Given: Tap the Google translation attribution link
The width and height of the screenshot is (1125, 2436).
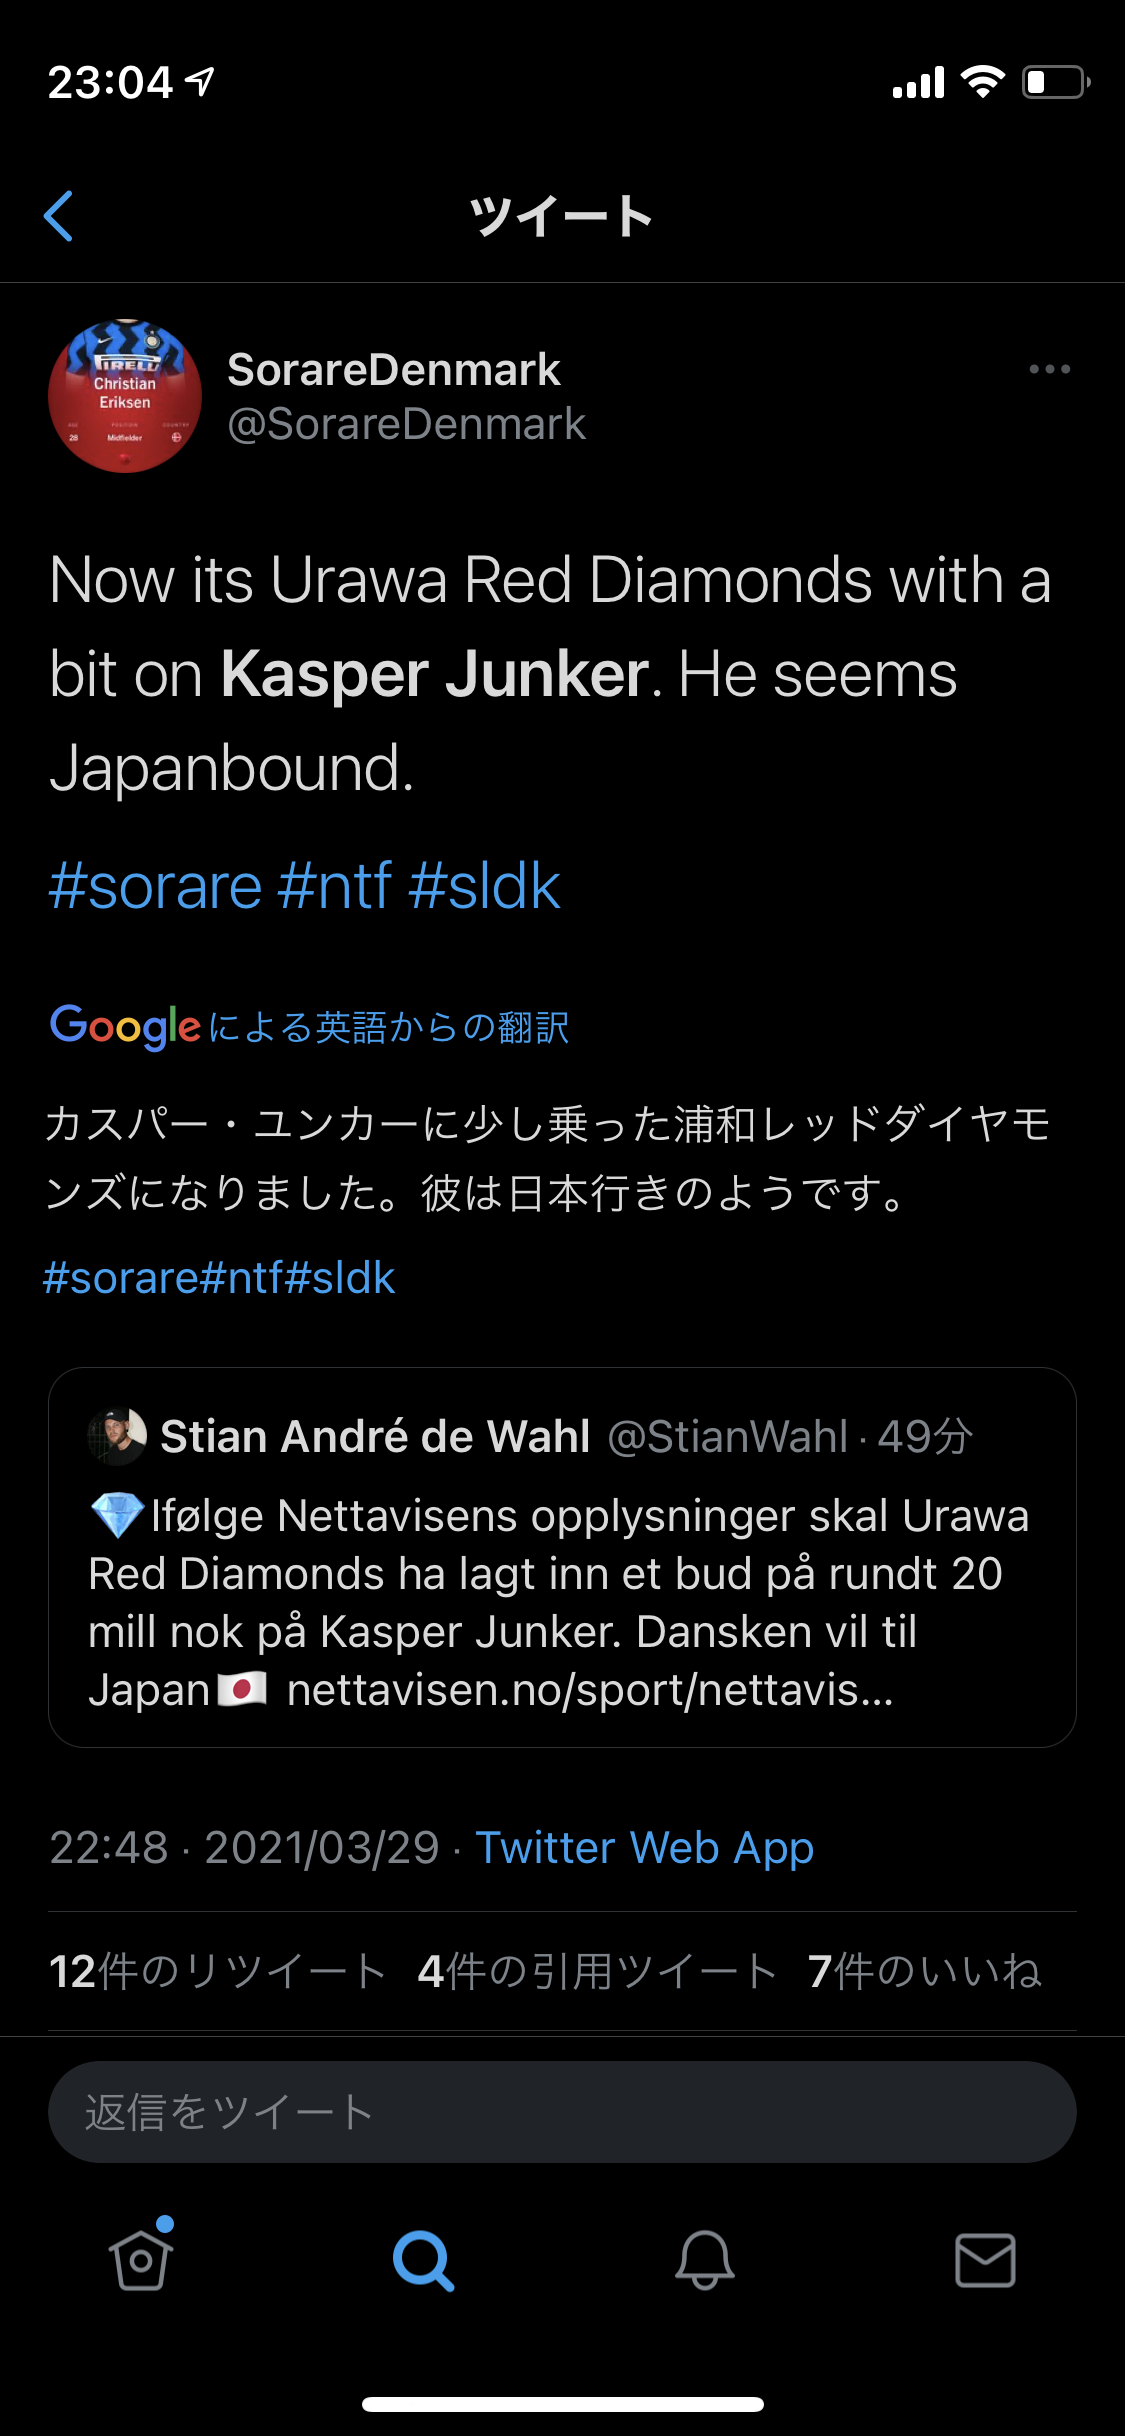Looking at the screenshot, I should (x=310, y=1027).
